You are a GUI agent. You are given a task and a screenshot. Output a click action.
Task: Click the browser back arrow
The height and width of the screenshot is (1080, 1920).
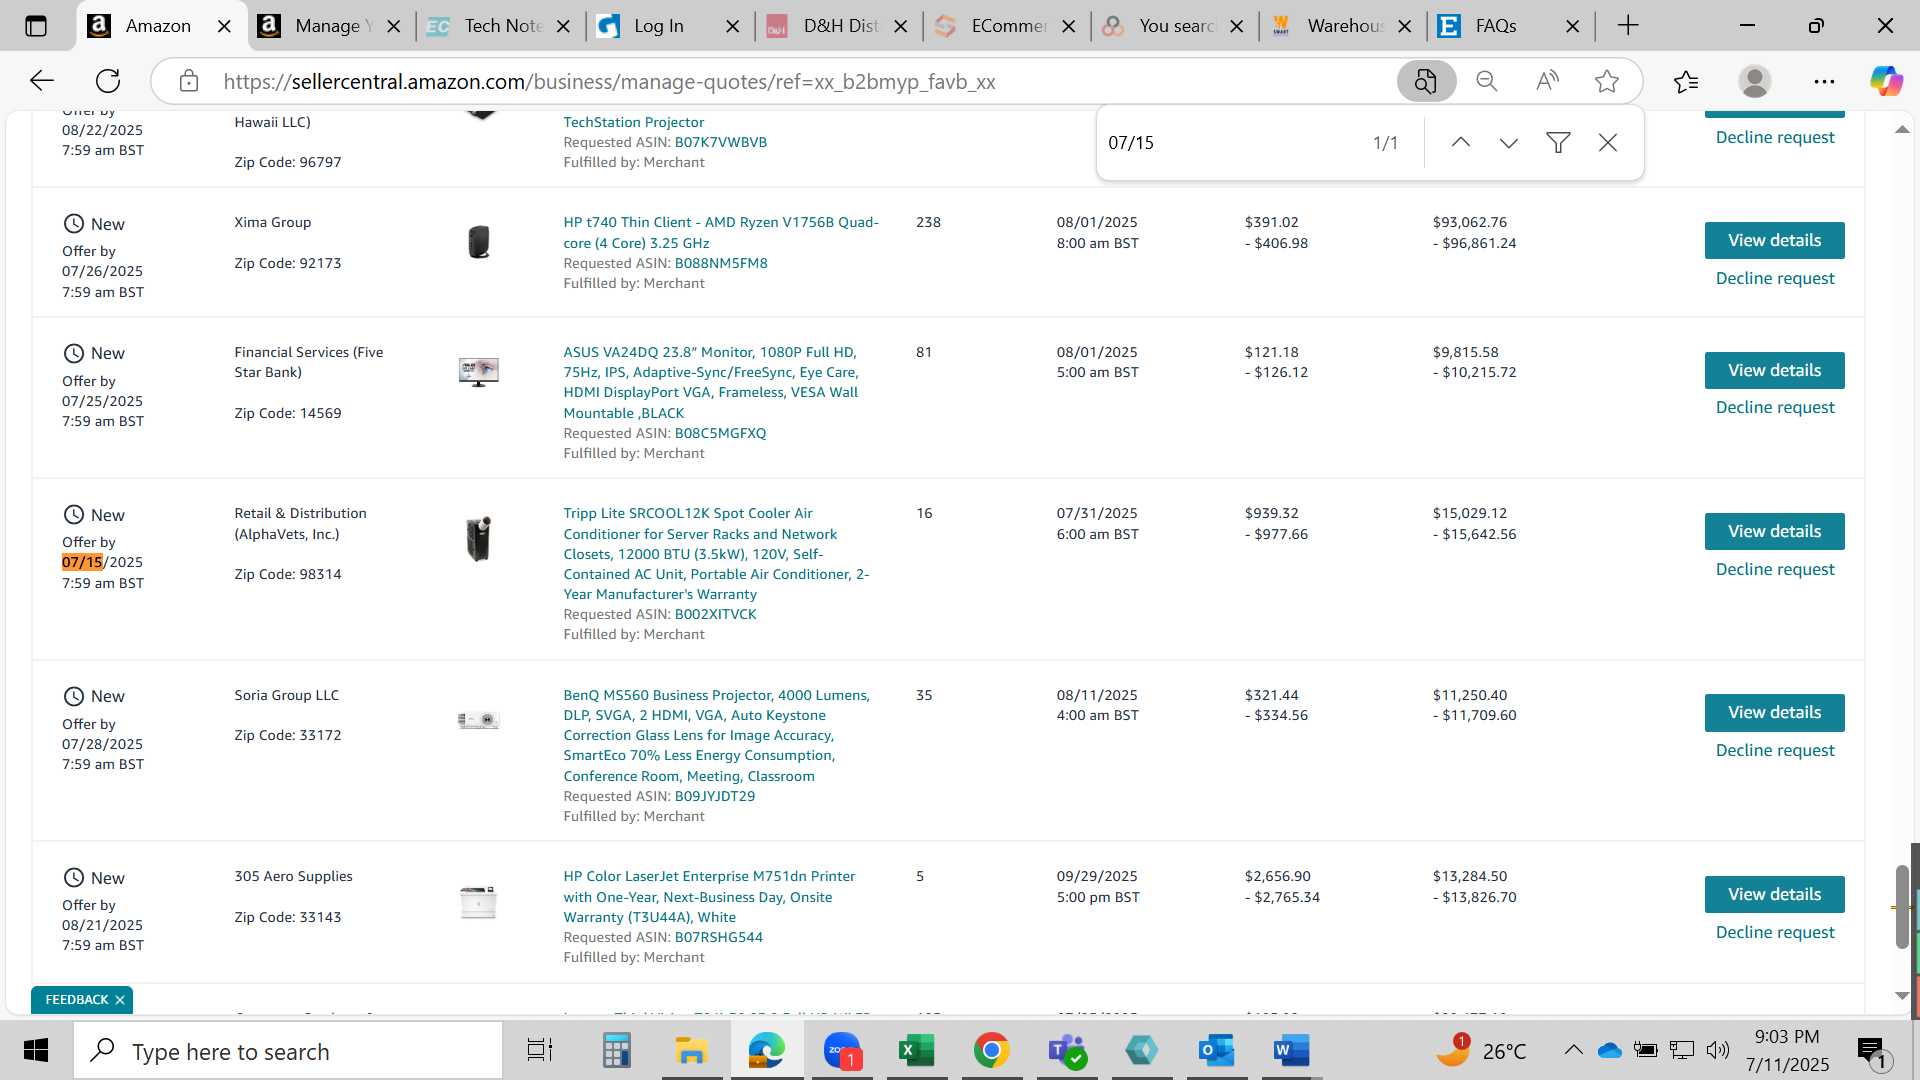pos(41,81)
